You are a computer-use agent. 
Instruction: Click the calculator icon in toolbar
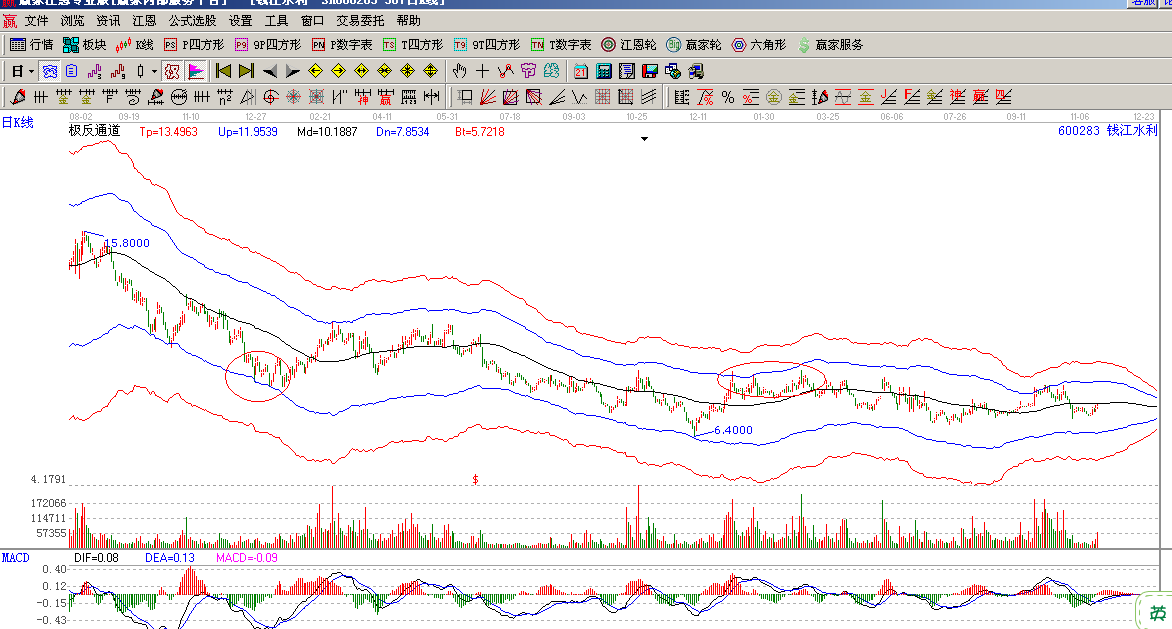604,71
